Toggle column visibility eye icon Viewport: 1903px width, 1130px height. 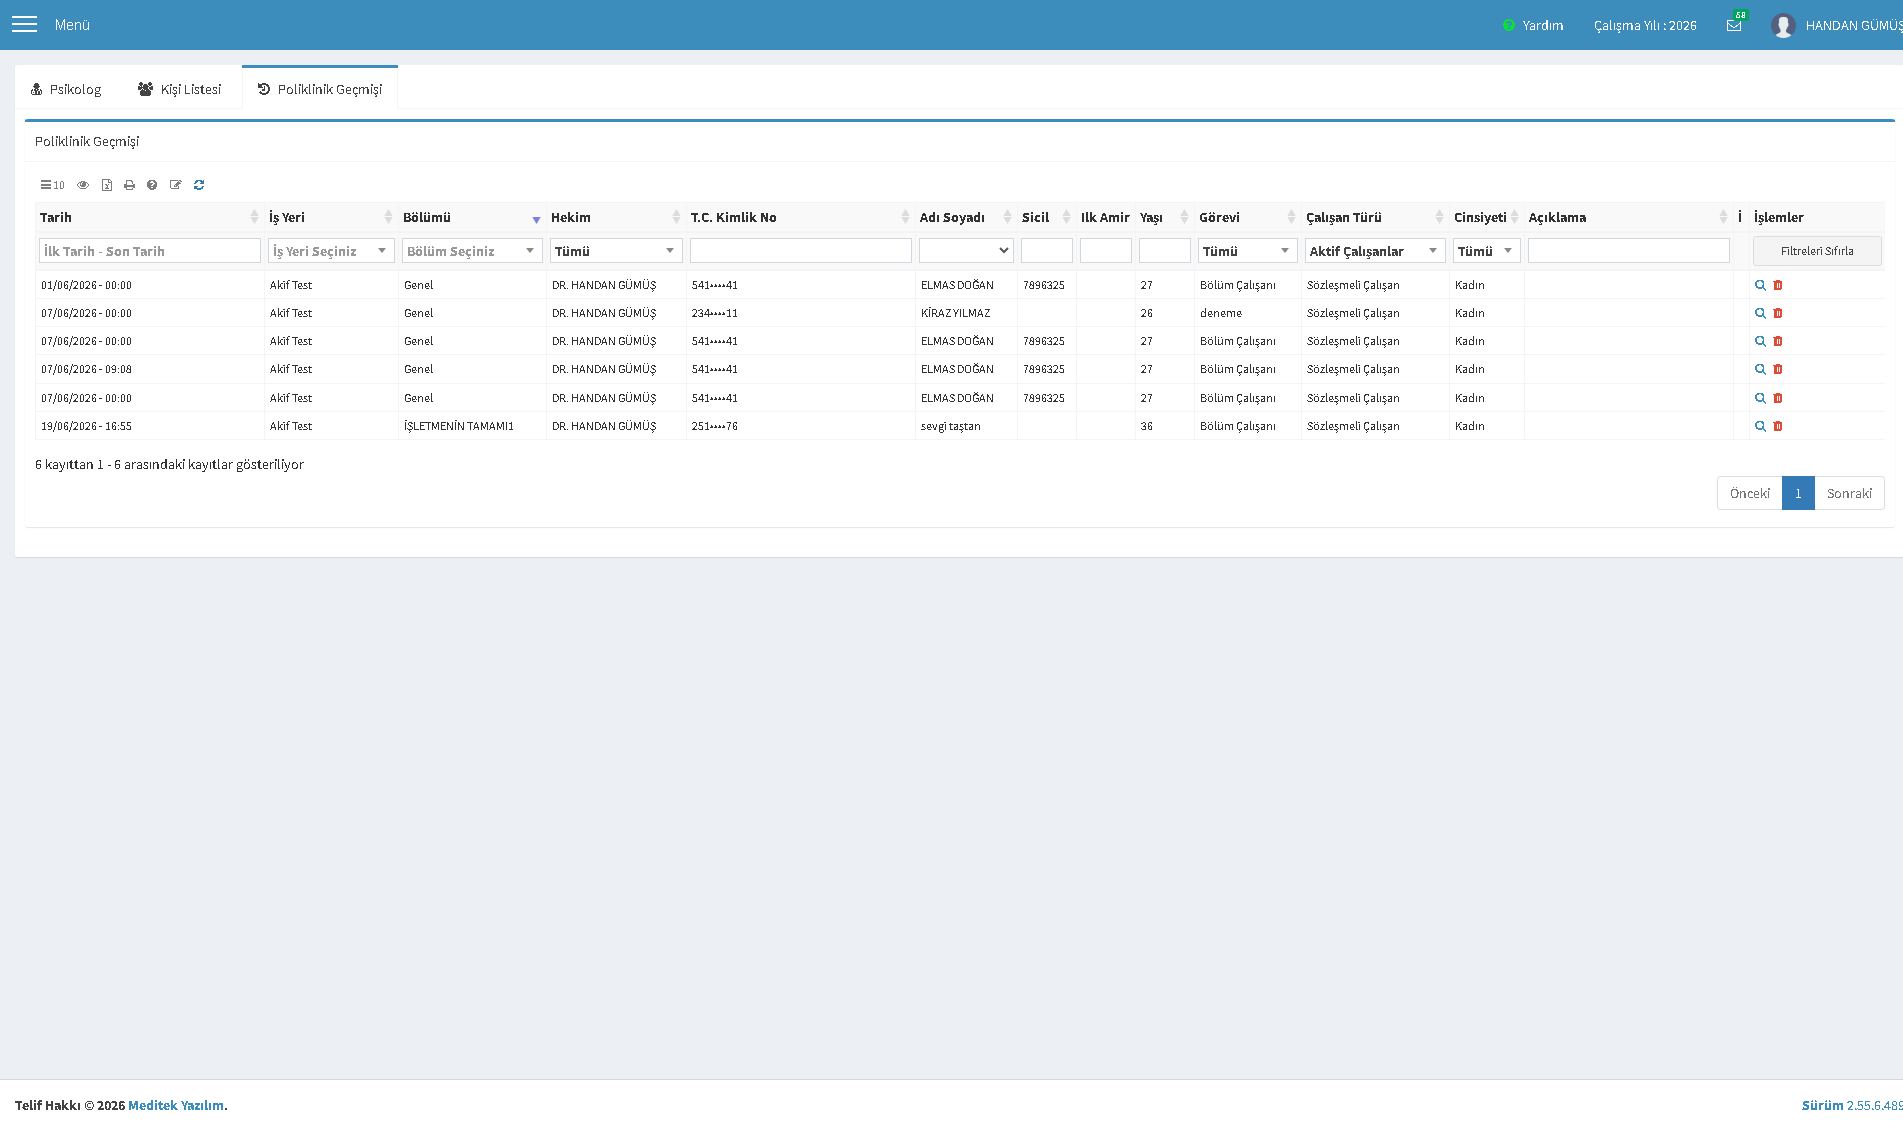tap(83, 185)
